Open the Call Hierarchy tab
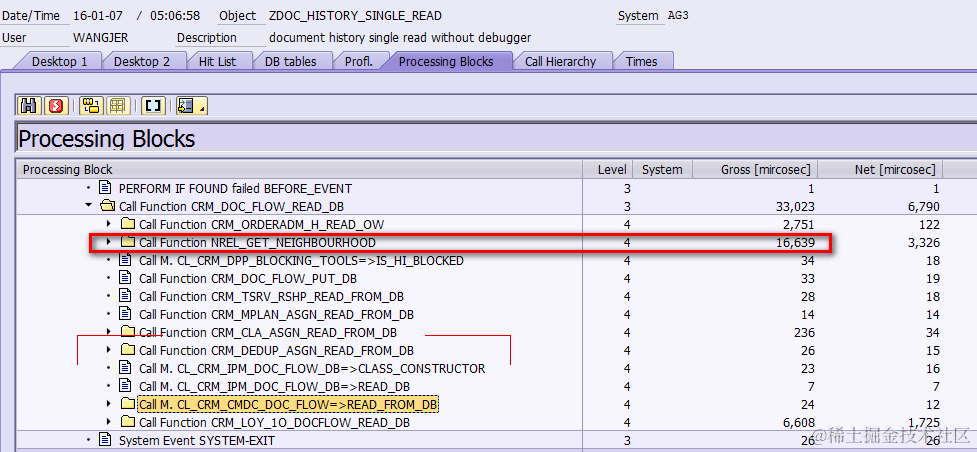This screenshot has height=452, width=977. pyautogui.click(x=560, y=61)
